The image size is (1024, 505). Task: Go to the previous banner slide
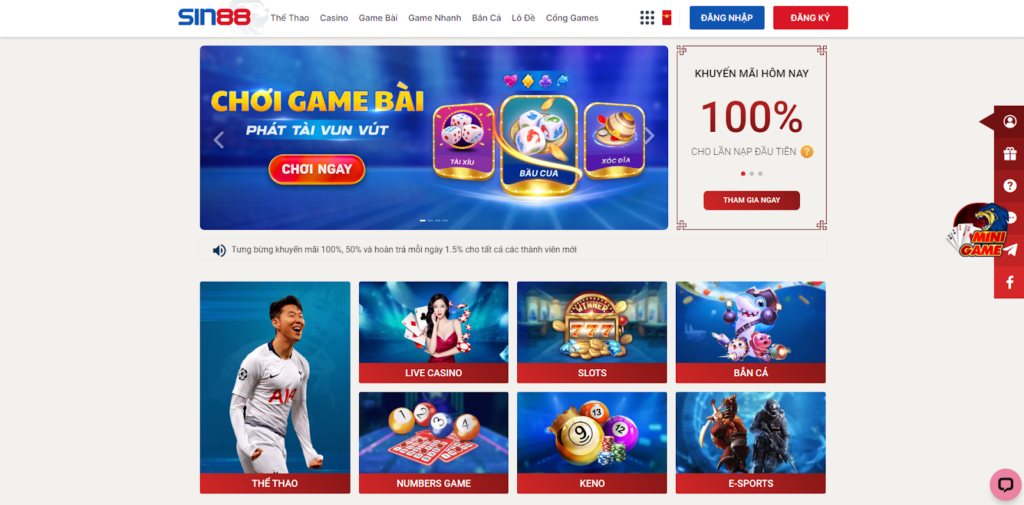pos(219,140)
